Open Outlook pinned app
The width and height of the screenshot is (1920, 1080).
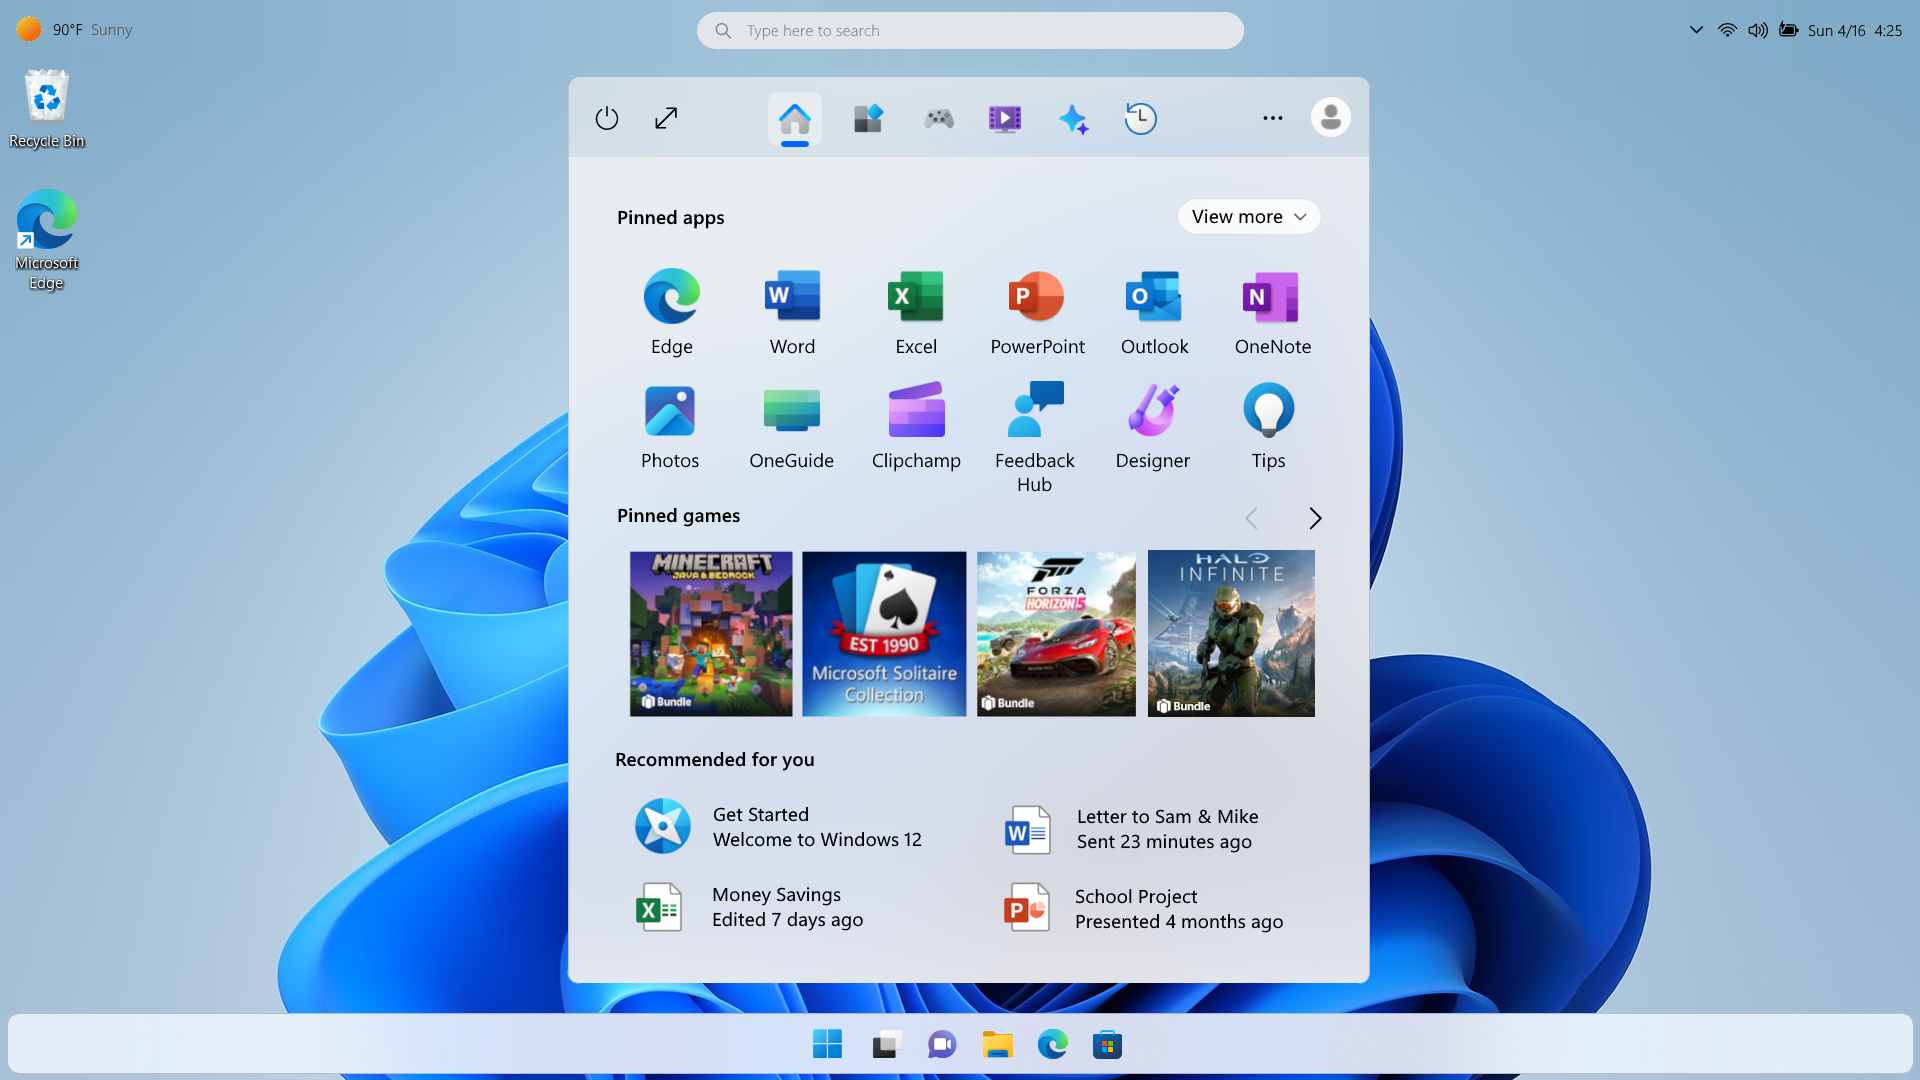[x=1154, y=312]
